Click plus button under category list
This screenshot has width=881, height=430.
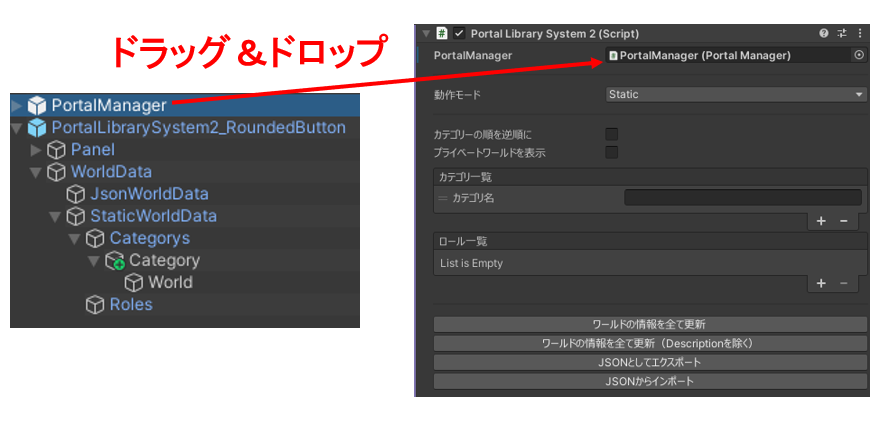pos(821,221)
